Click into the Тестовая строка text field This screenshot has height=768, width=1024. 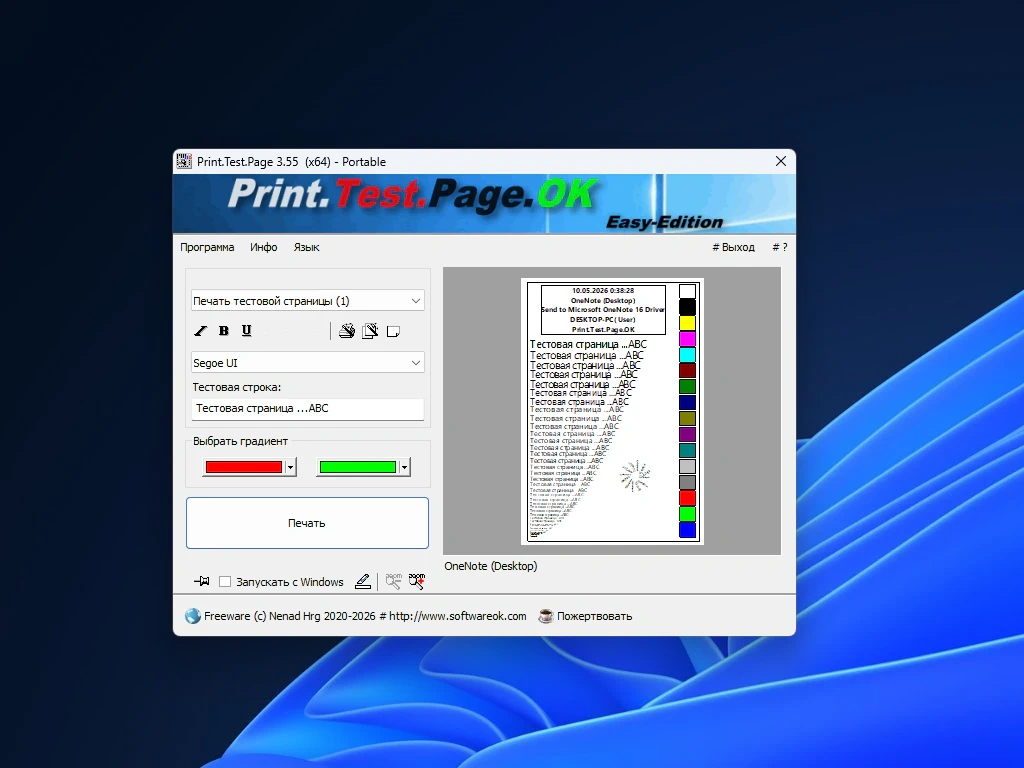[x=308, y=408]
